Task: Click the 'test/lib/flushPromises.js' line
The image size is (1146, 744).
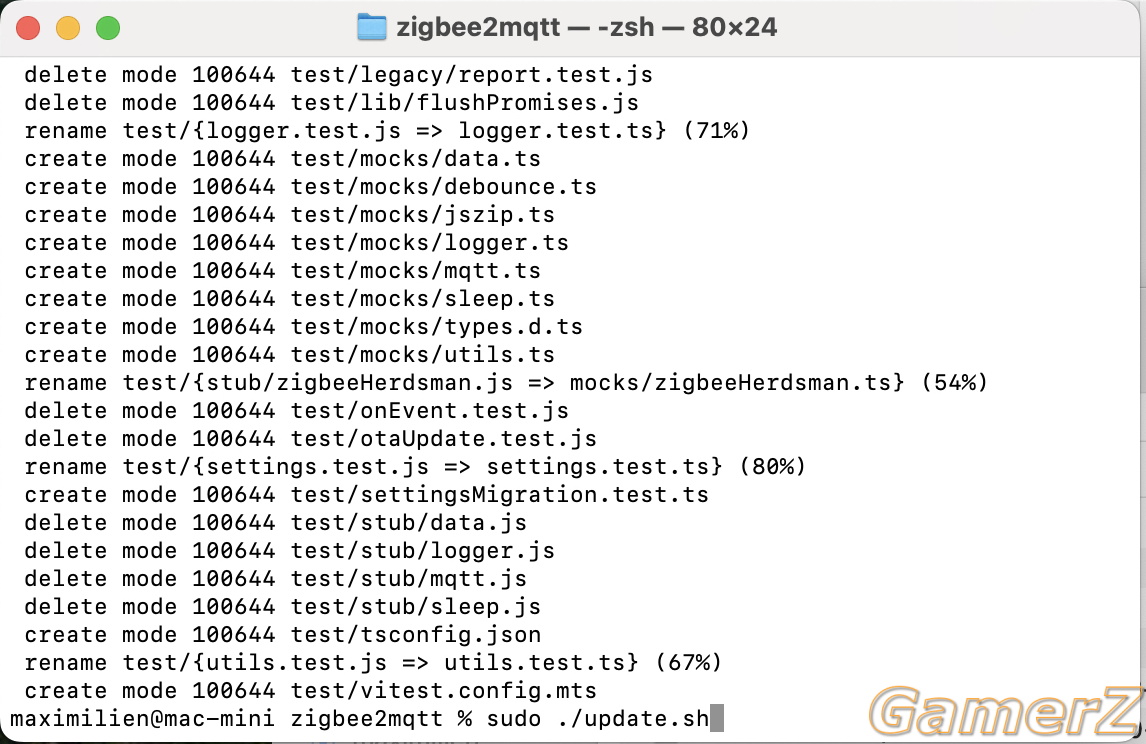Action: point(331,102)
